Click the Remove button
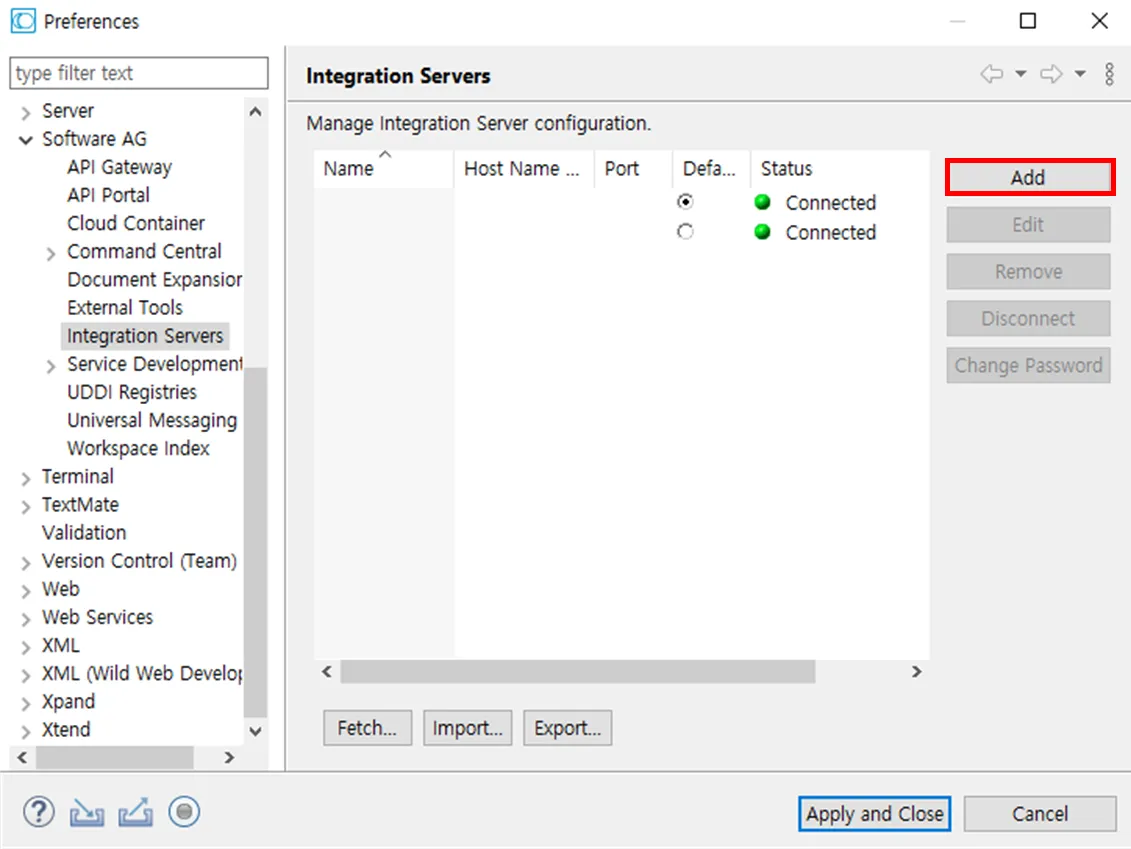The width and height of the screenshot is (1131, 849). pos(1029,271)
